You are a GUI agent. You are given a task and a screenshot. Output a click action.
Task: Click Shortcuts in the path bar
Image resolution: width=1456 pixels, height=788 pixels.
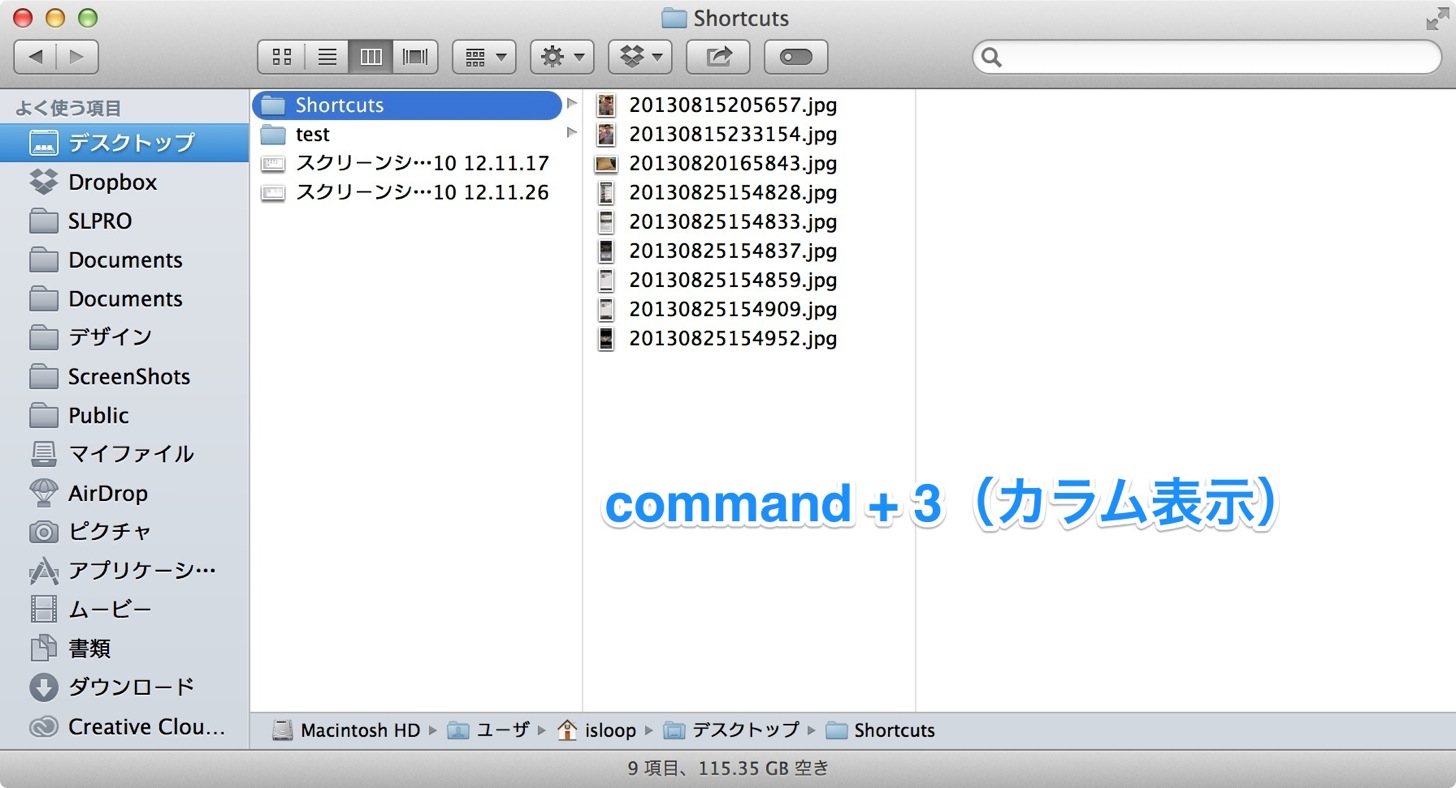coord(881,730)
